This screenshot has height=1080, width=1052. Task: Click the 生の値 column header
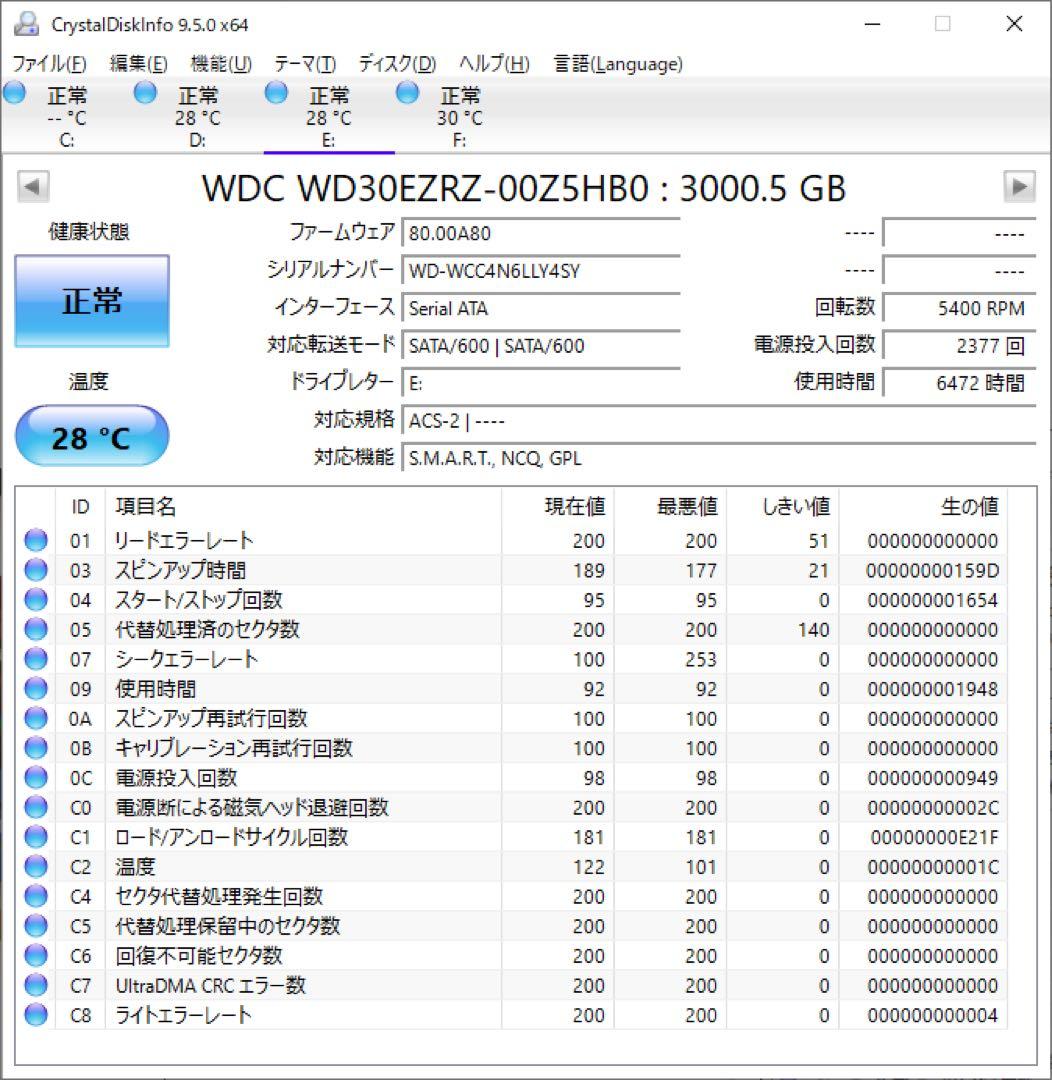pos(922,506)
